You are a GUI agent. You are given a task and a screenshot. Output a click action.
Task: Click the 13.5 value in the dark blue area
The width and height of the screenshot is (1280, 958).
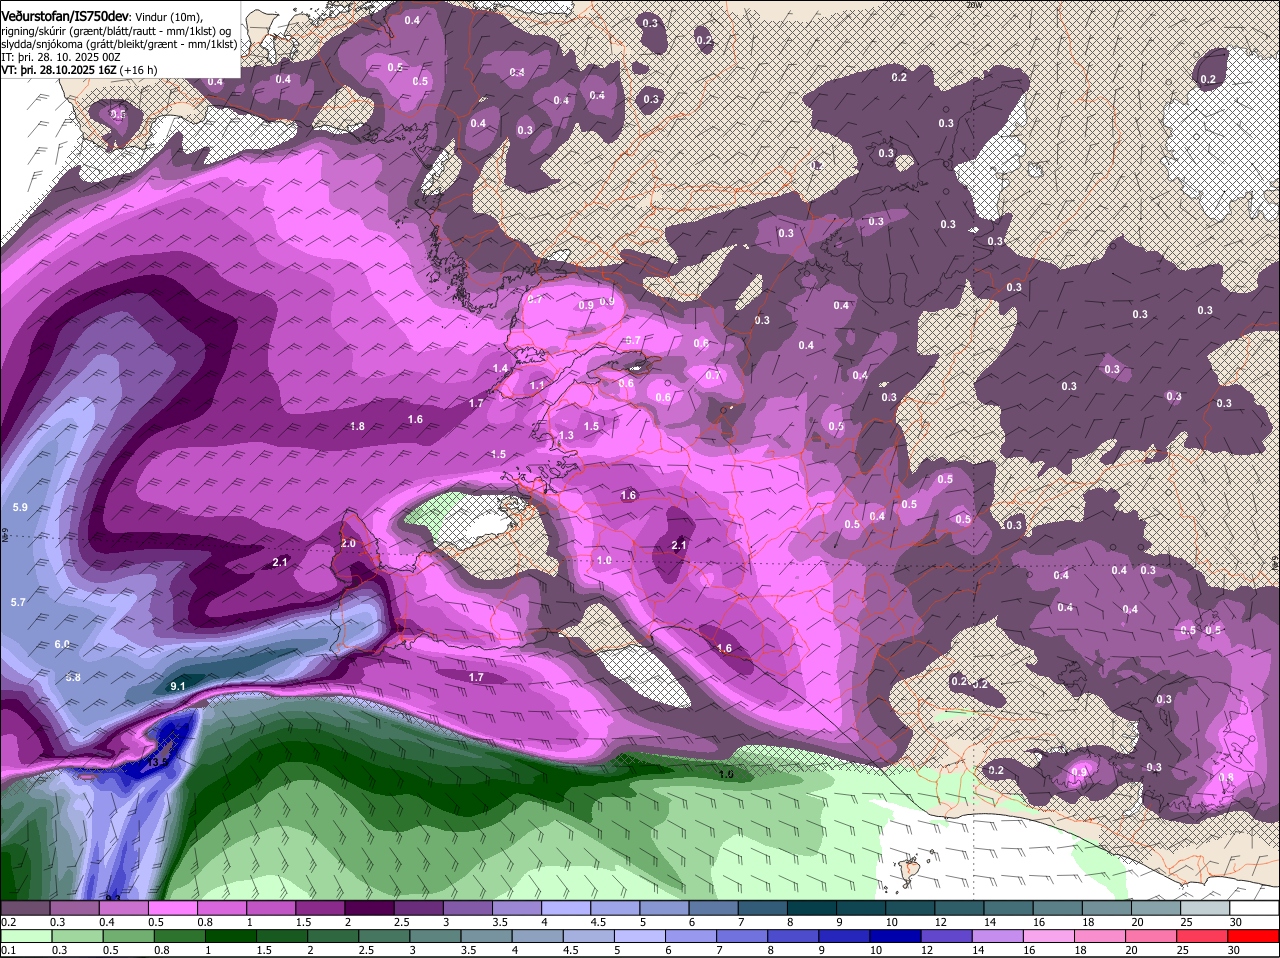click(158, 762)
